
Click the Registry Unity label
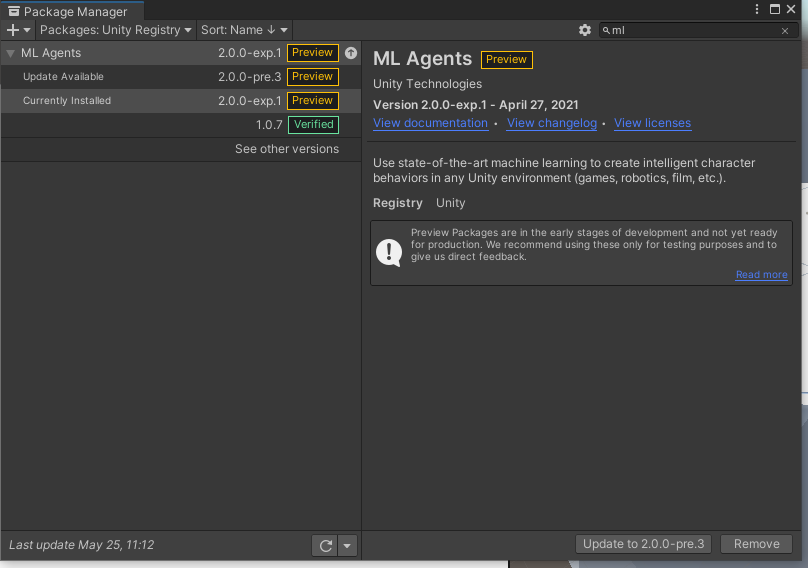[419, 203]
